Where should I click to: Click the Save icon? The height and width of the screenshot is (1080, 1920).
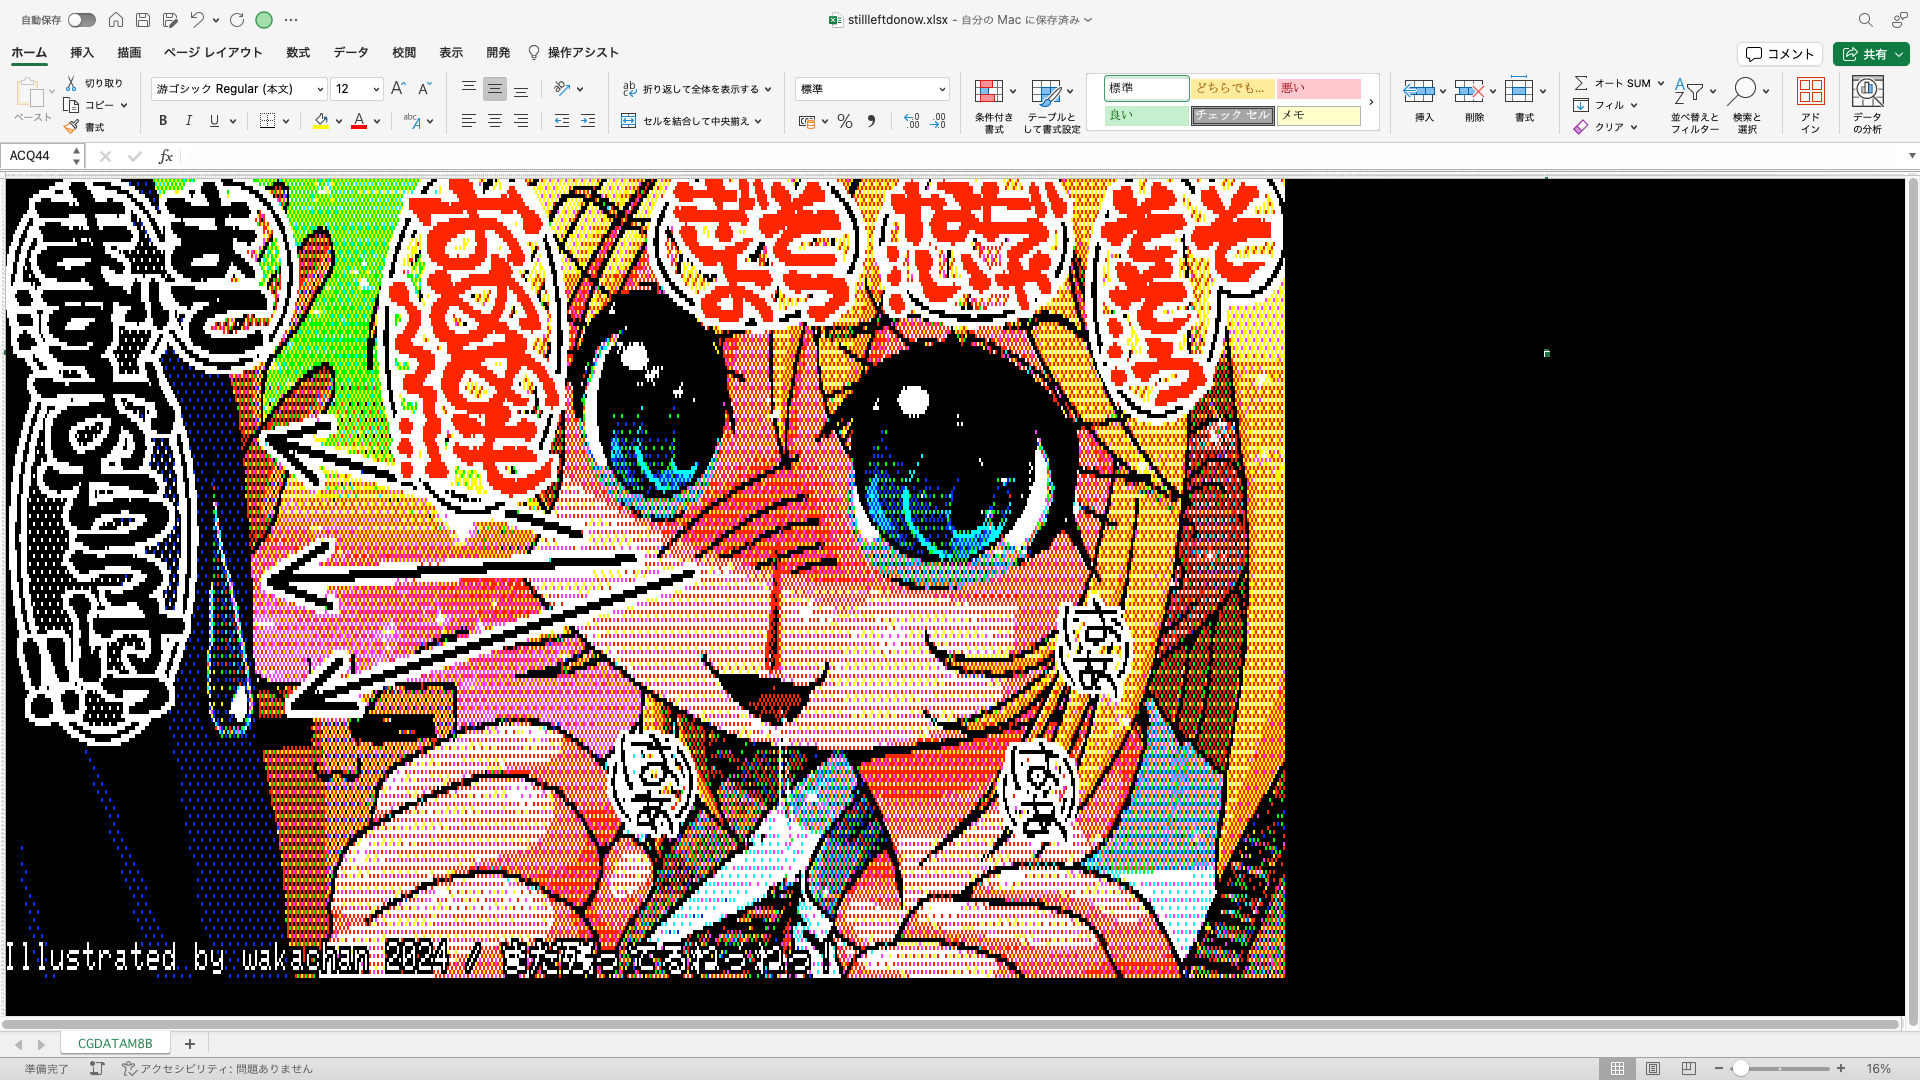click(143, 20)
